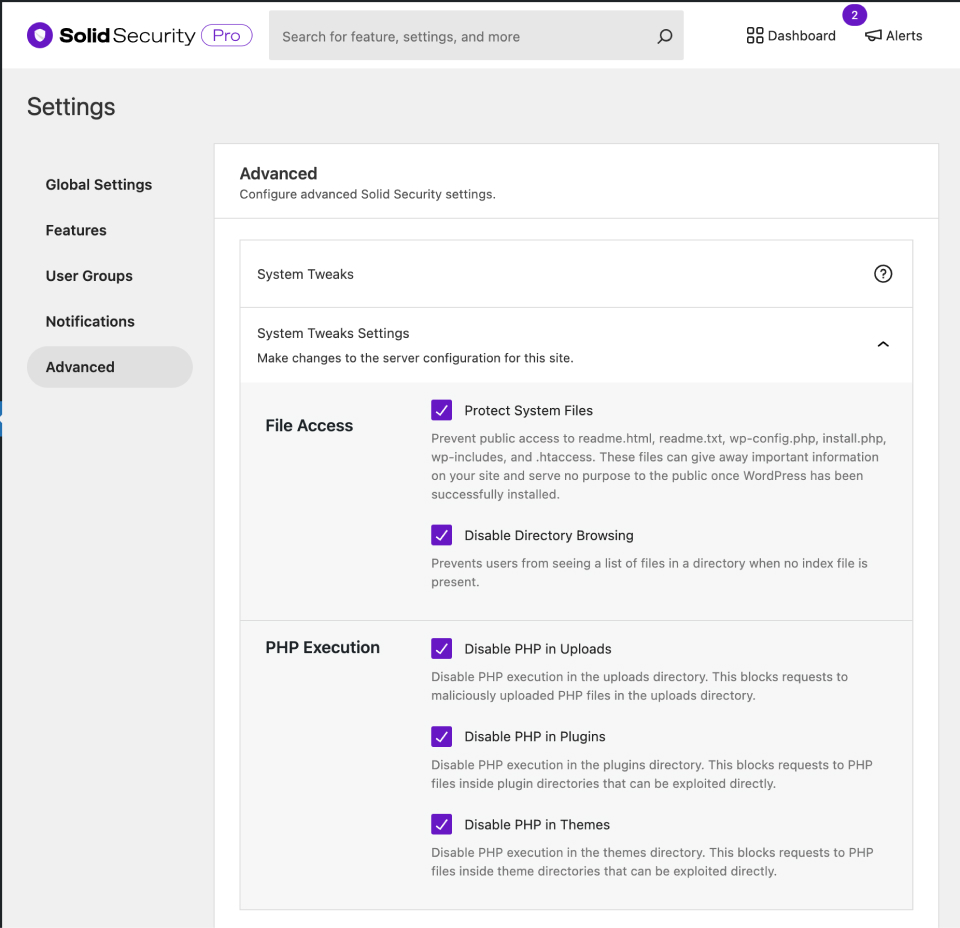Select the Advanced settings tab
Image resolution: width=960 pixels, height=928 pixels.
pos(80,367)
